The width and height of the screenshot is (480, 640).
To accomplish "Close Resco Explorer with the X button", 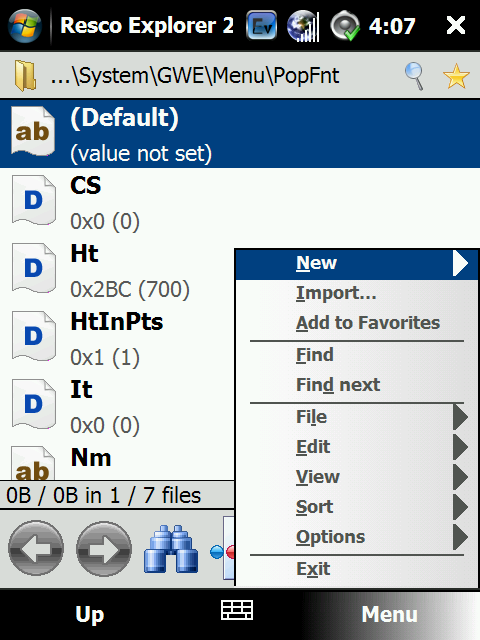I will pyautogui.click(x=456, y=26).
